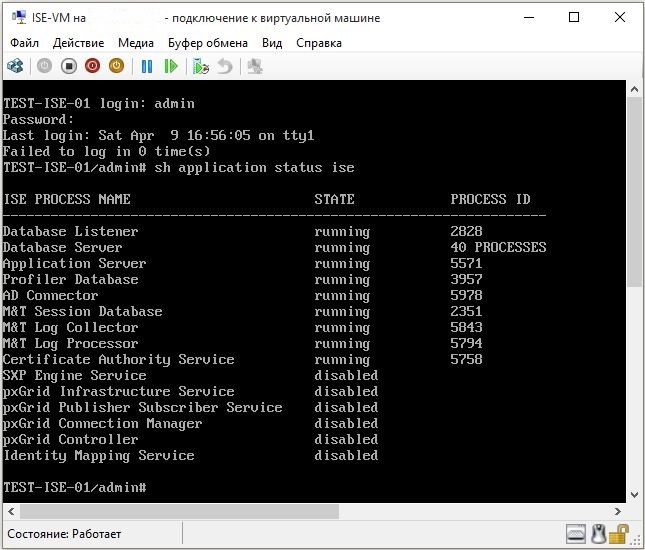Click the greyed Start VM icon
This screenshot has width=645, height=550.
click(x=44, y=66)
